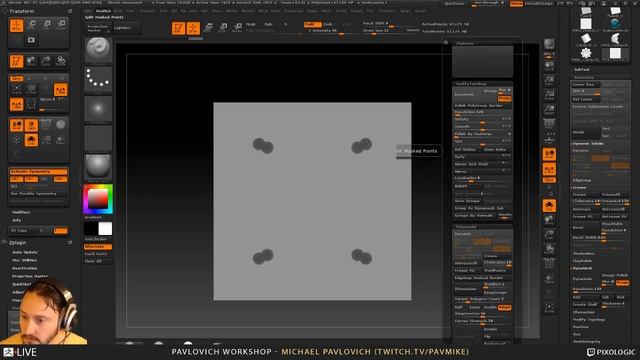Open the current brush thumbnail
The width and height of the screenshot is (640, 360).
(x=98, y=50)
